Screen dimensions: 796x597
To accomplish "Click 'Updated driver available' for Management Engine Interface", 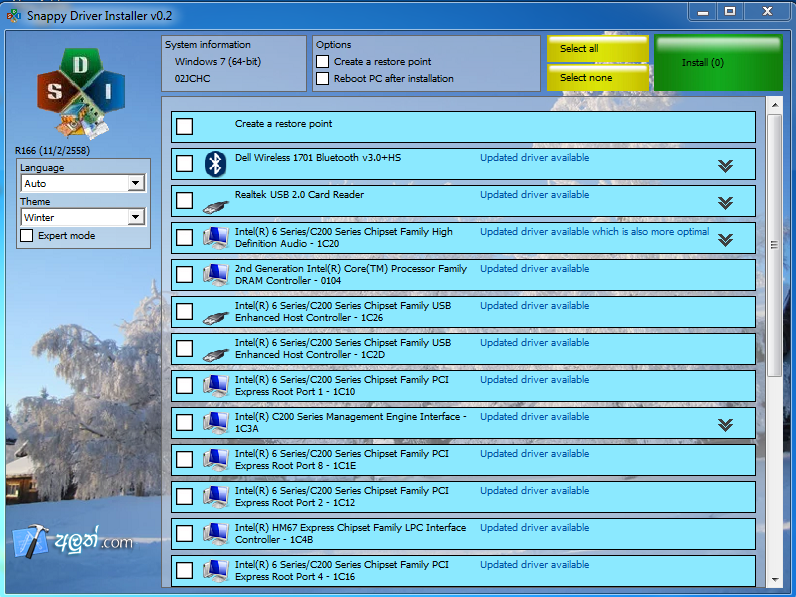I will click(x=535, y=417).
